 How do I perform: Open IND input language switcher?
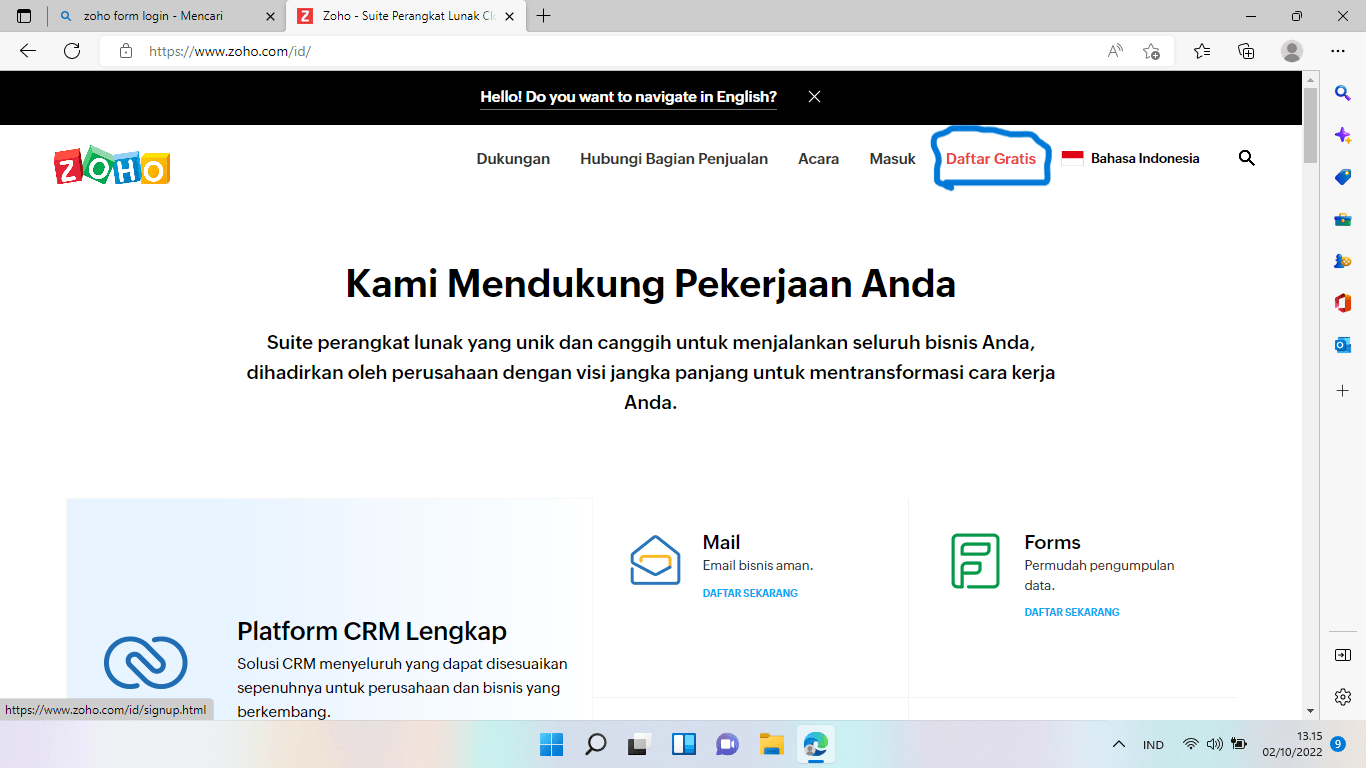click(1153, 745)
